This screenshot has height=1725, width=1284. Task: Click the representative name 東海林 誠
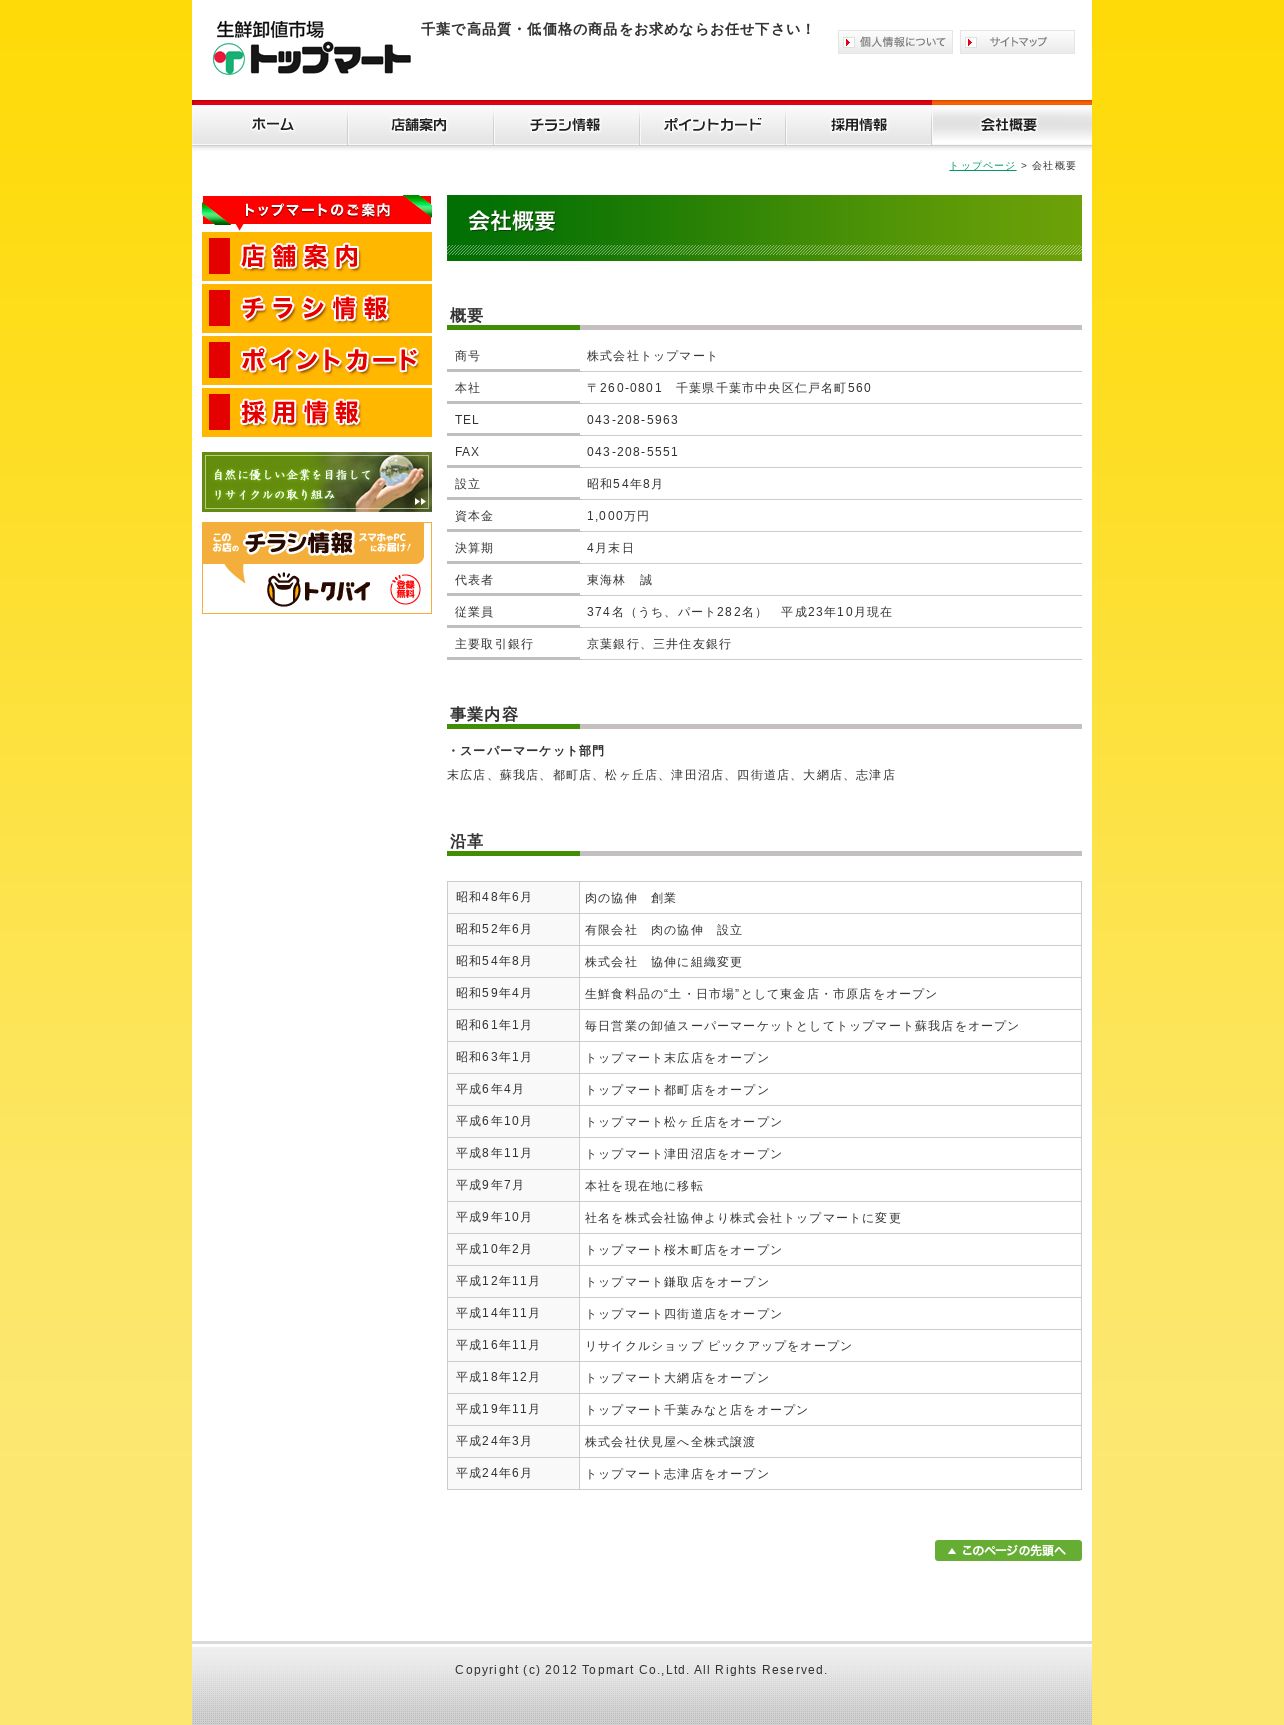[620, 580]
